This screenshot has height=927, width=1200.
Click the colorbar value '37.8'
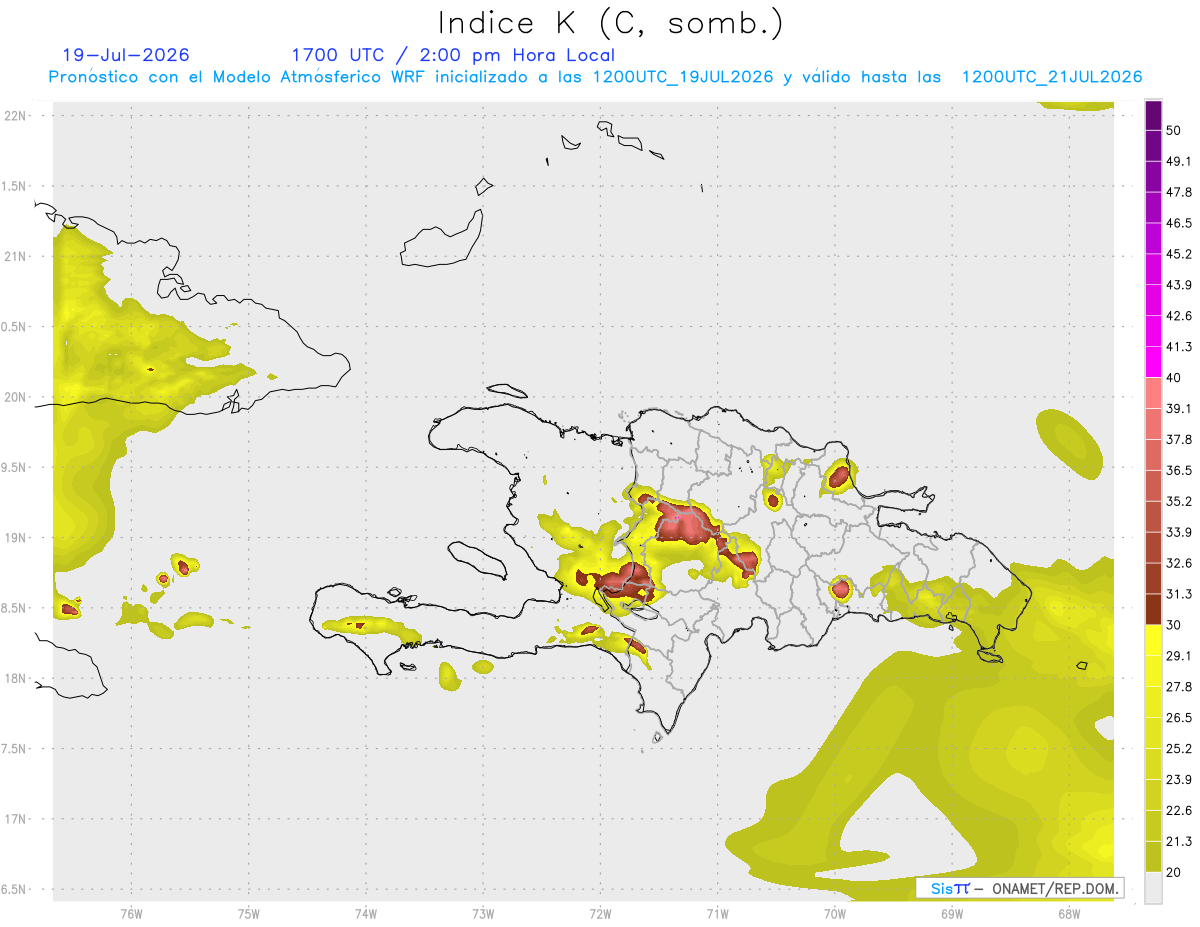tap(1179, 440)
